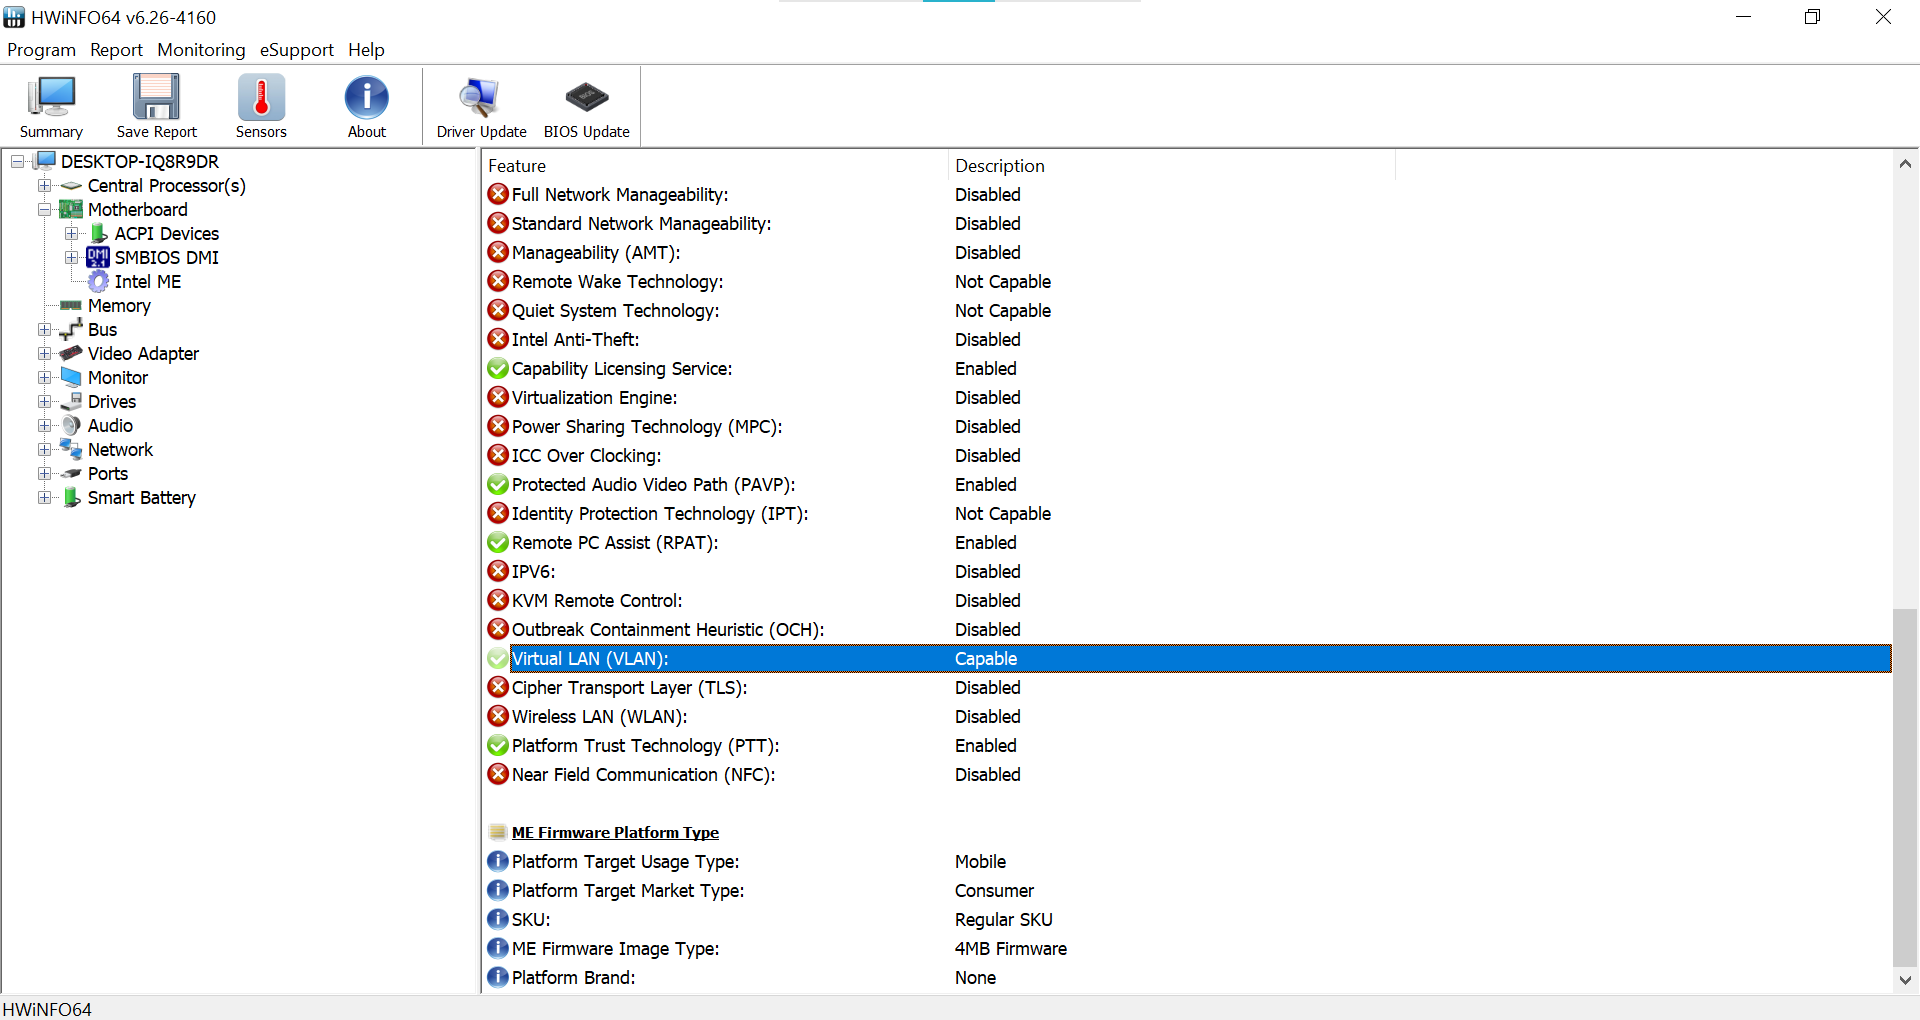Click green check beside Capability Licensing Service
Screen dimensions: 1920x1020
coord(498,368)
